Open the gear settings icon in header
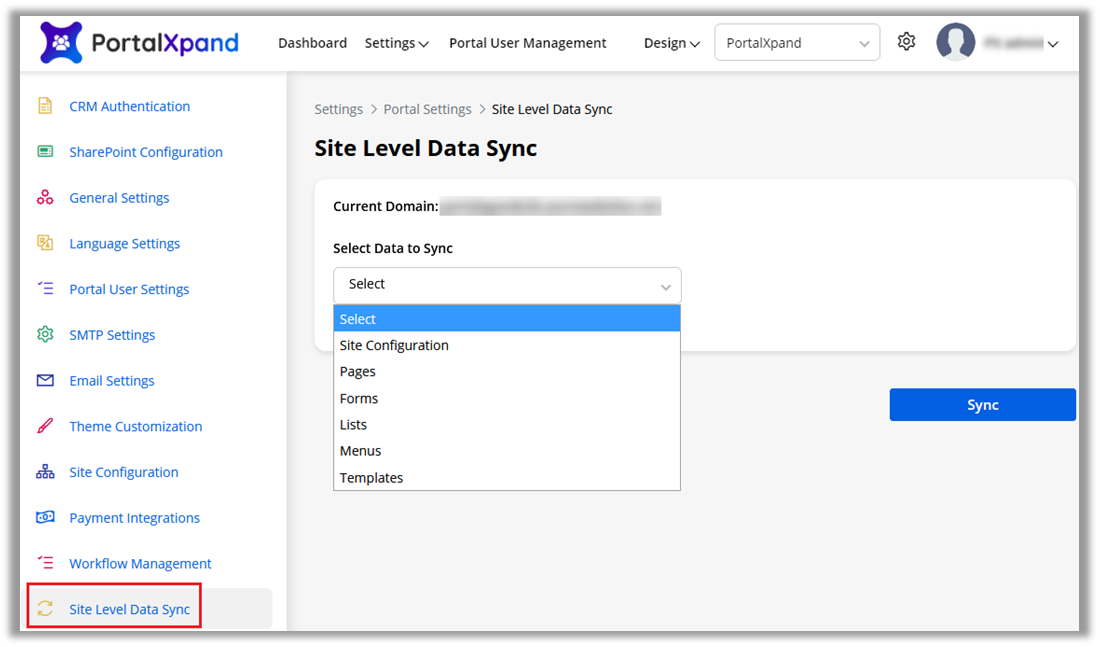This screenshot has height=647, width=1100. tap(906, 42)
